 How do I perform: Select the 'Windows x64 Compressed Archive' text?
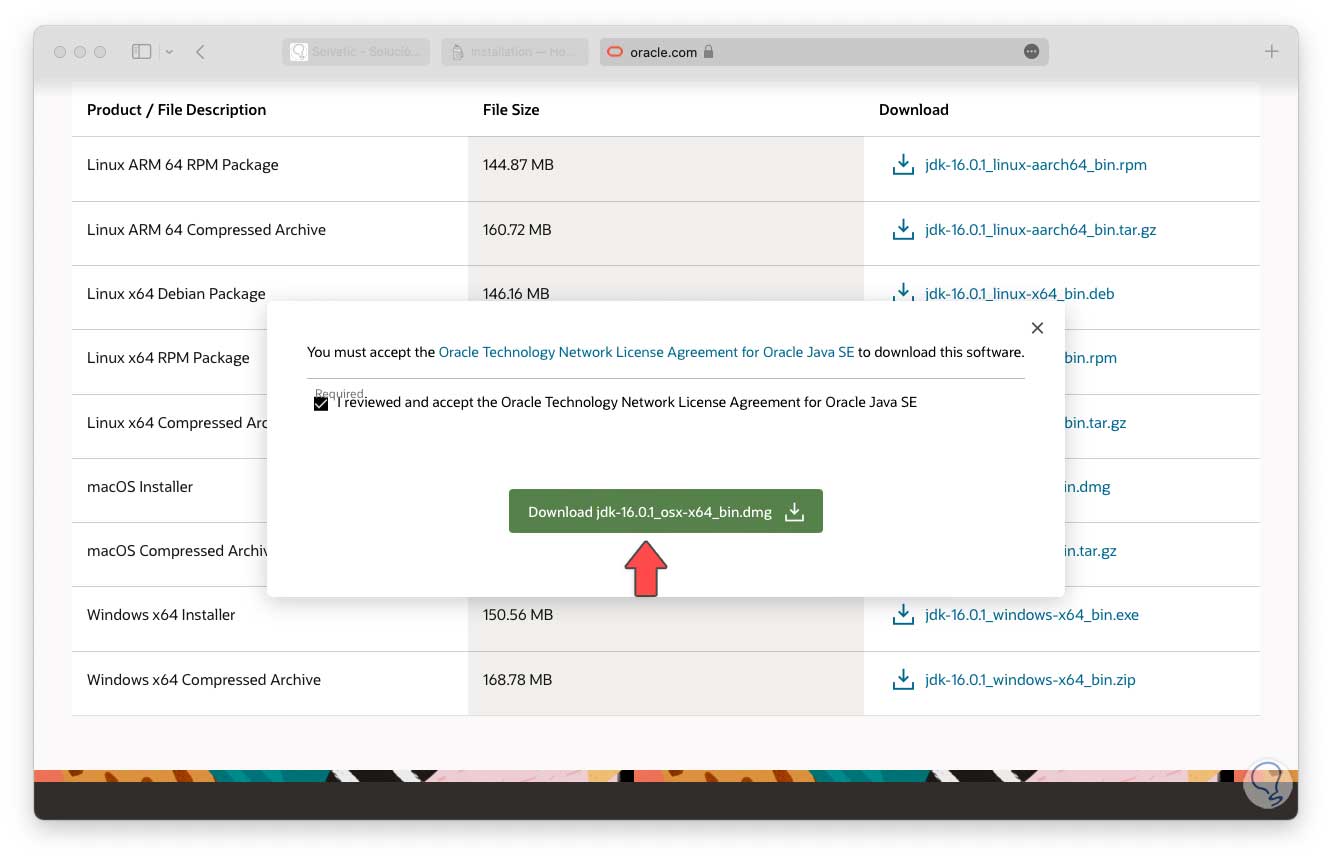pos(204,680)
